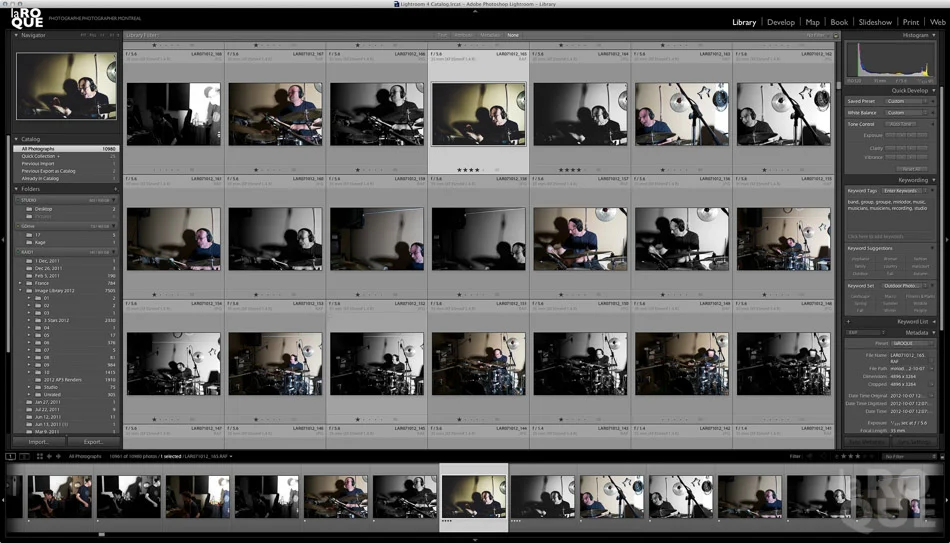This screenshot has width=950, height=543.
Task: Collapse the Folders panel
Action: click(x=16, y=189)
